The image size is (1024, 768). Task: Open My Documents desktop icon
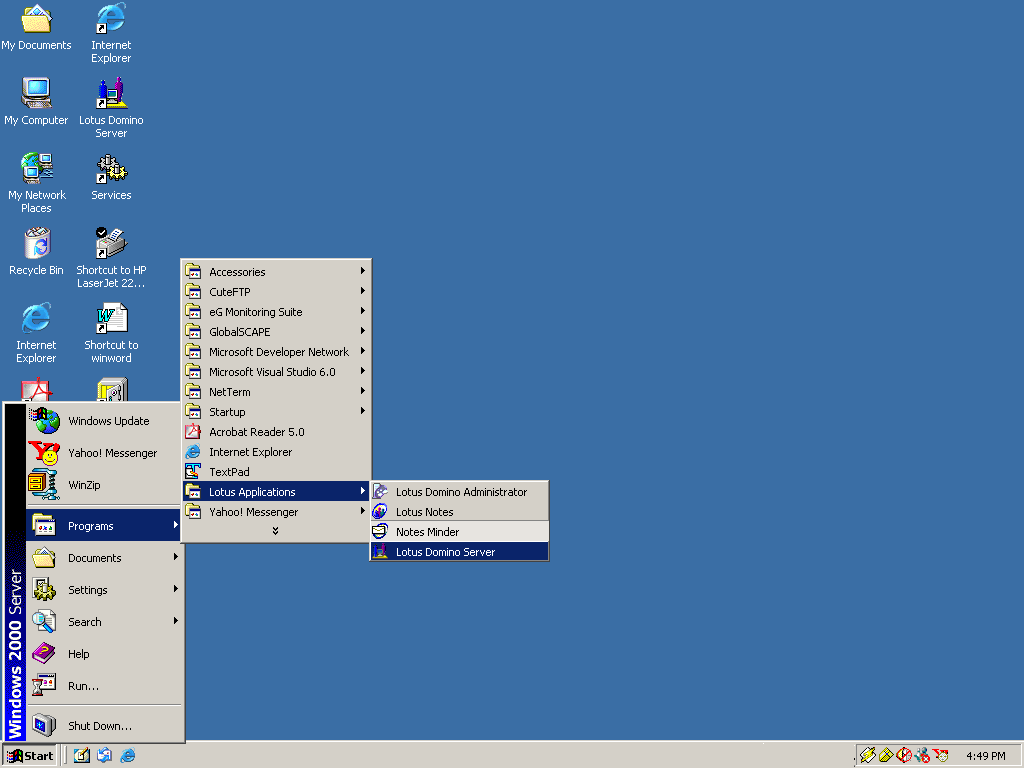click(x=36, y=27)
